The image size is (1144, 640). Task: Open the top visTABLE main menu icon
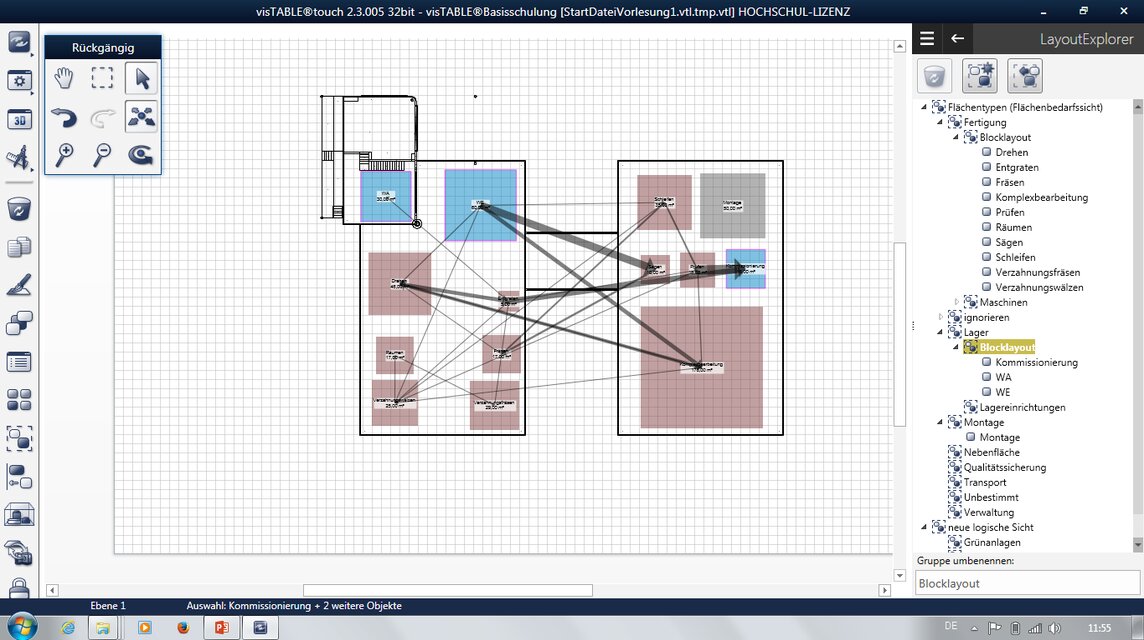[19, 42]
